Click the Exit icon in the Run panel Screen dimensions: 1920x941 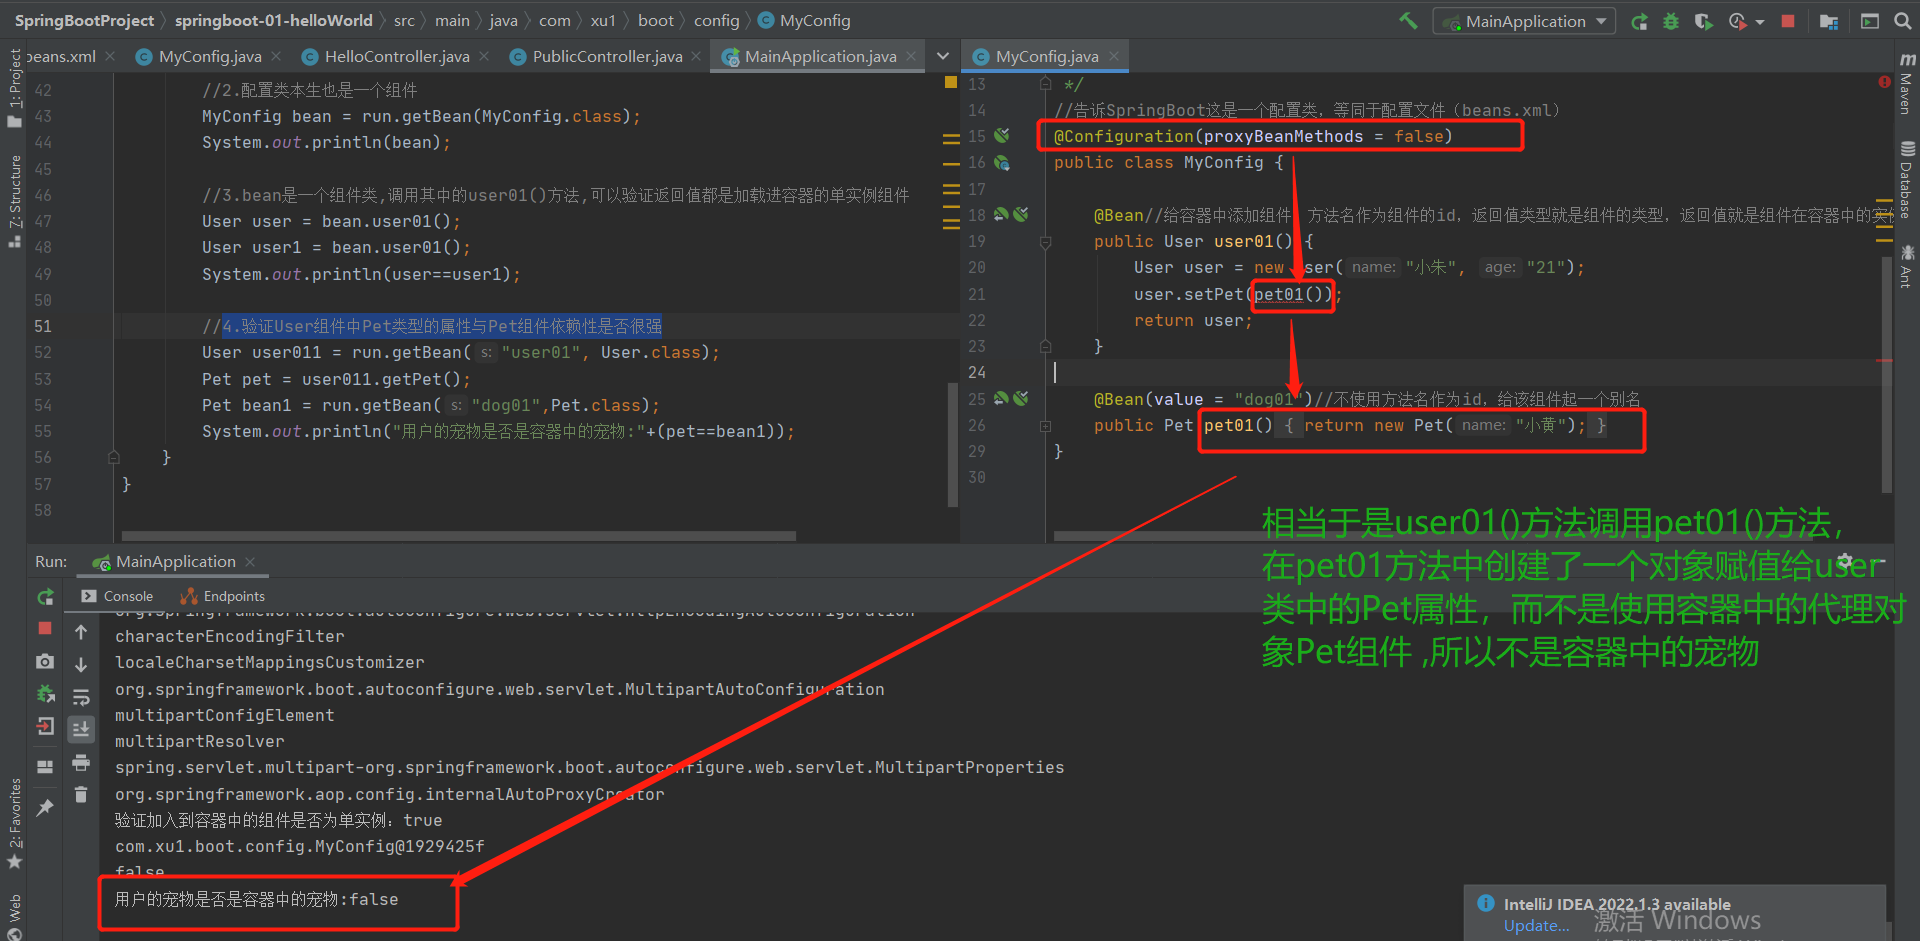pos(45,727)
